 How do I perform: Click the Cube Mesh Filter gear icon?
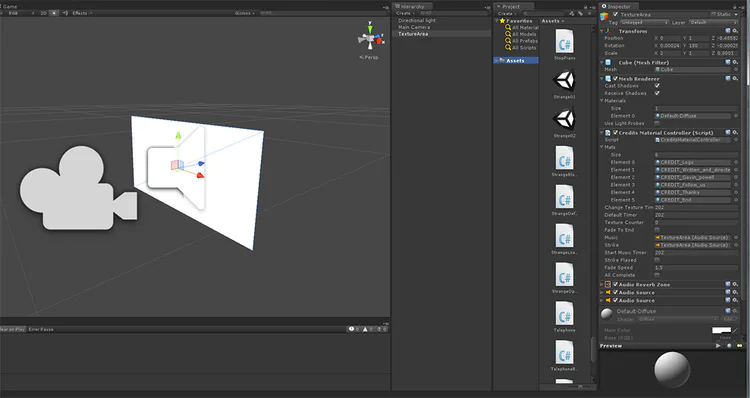[735, 62]
